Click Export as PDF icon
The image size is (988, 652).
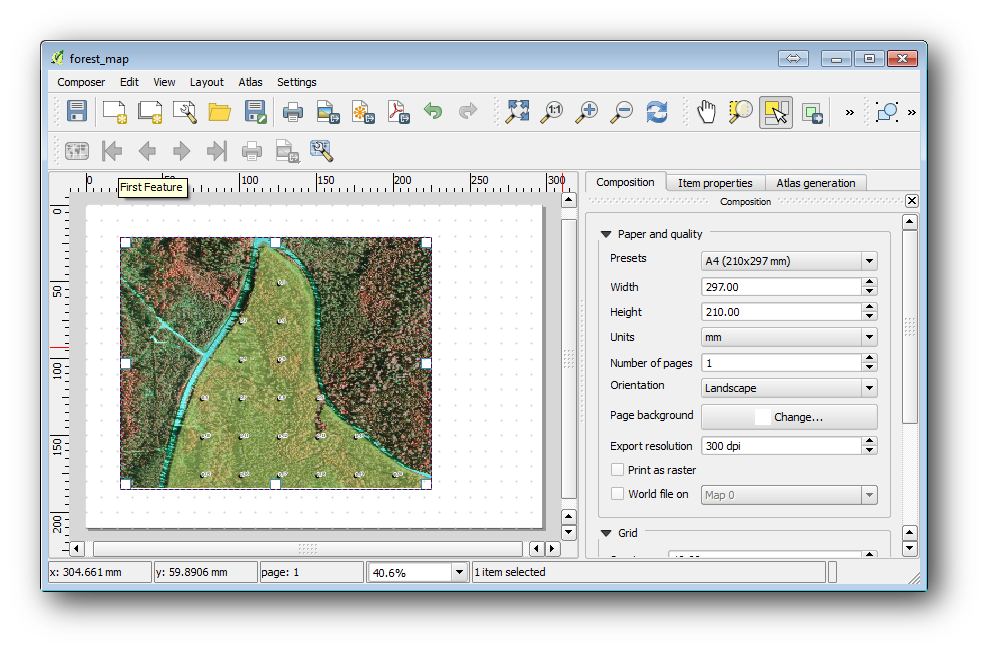[399, 112]
